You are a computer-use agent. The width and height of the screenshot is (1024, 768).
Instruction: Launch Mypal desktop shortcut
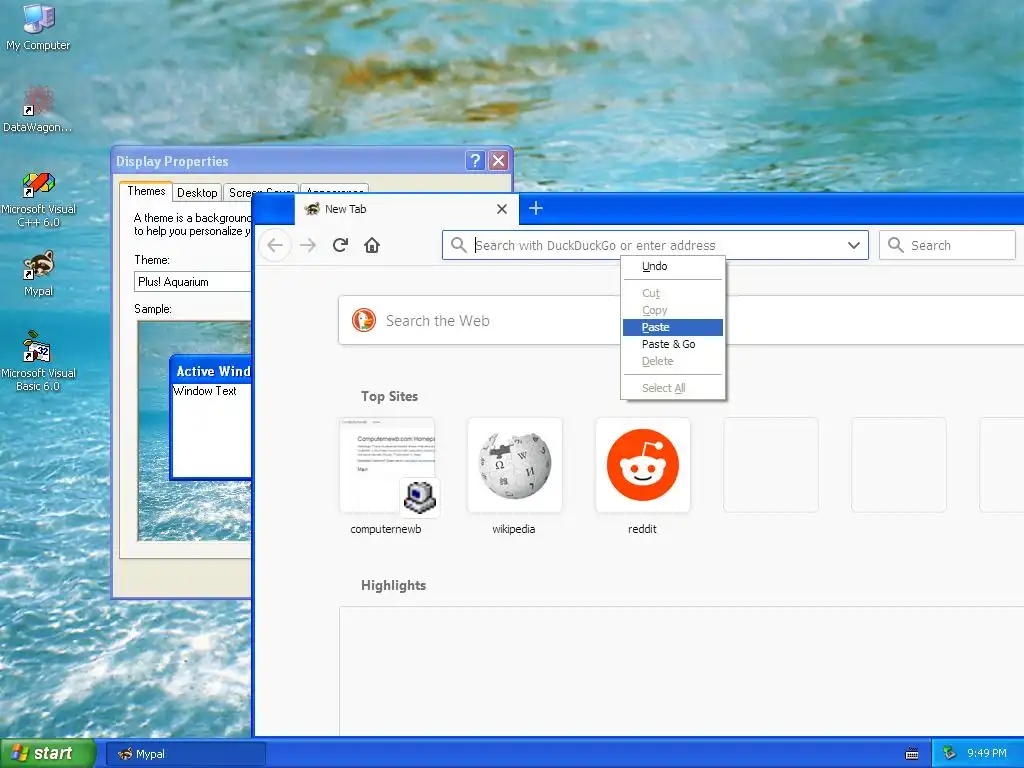(39, 274)
